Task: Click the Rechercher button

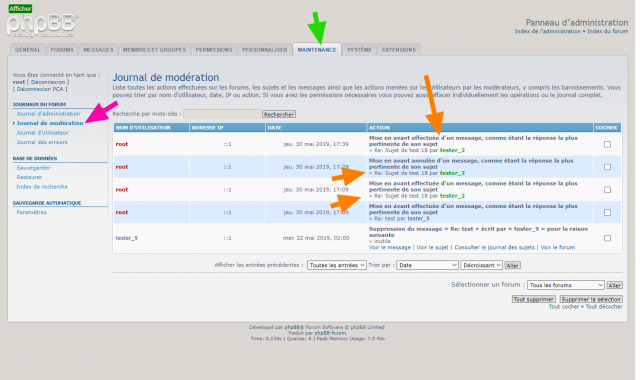Action: 279,114
